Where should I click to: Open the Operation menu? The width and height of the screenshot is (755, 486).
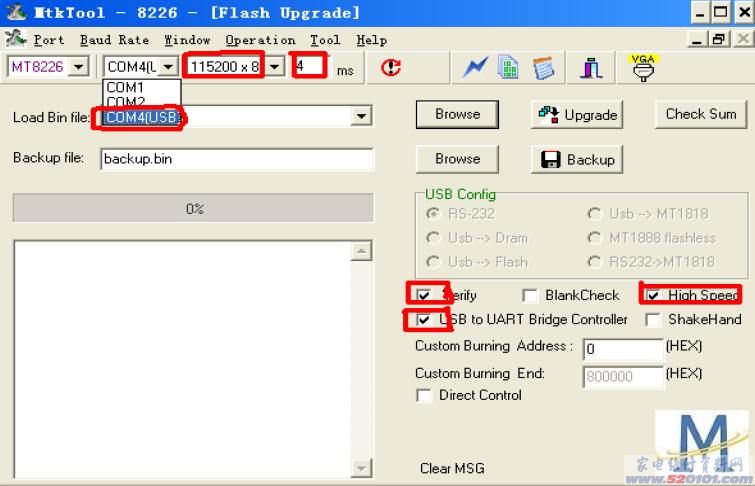click(260, 39)
